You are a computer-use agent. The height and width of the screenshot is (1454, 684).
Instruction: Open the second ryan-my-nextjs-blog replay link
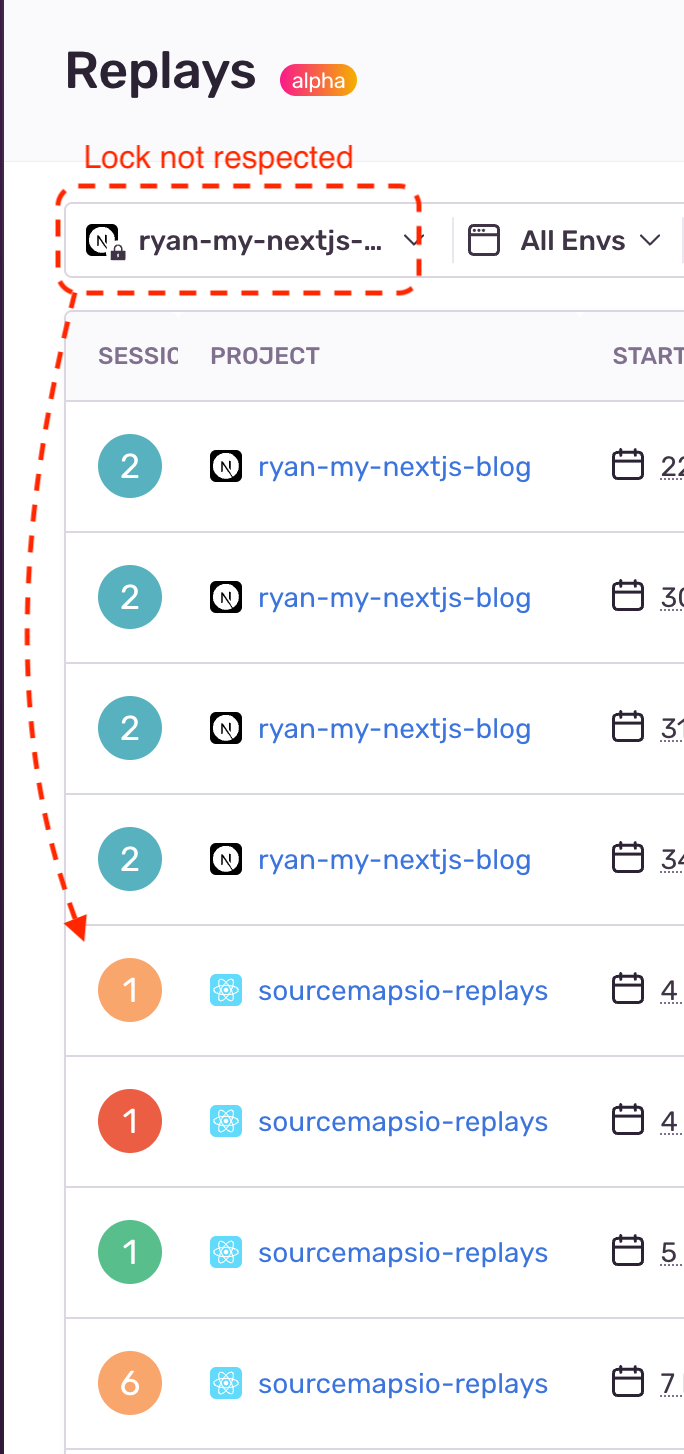coord(394,597)
